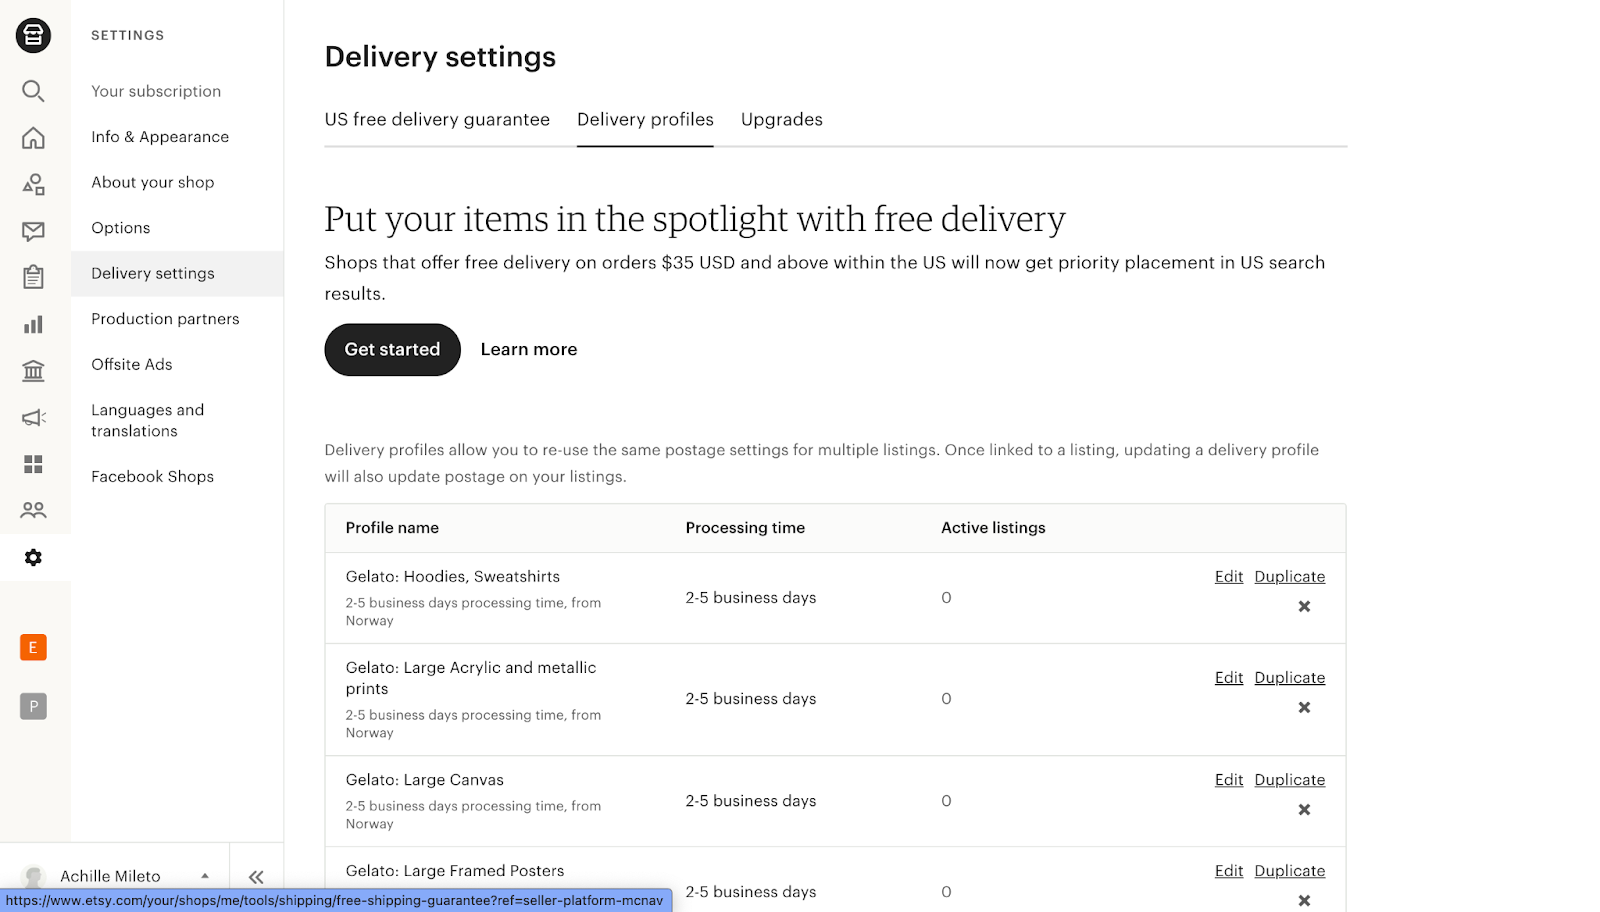Duplicate Gelato Large Acrylic and metallic prints
This screenshot has width=1600, height=912.
coord(1289,677)
